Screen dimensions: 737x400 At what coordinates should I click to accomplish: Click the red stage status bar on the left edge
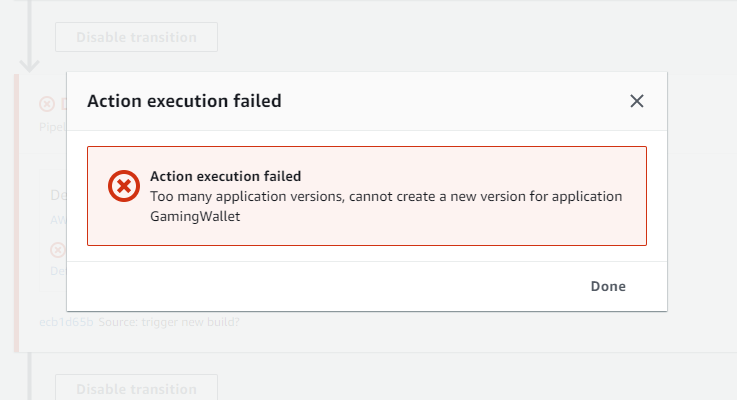click(x=16, y=213)
